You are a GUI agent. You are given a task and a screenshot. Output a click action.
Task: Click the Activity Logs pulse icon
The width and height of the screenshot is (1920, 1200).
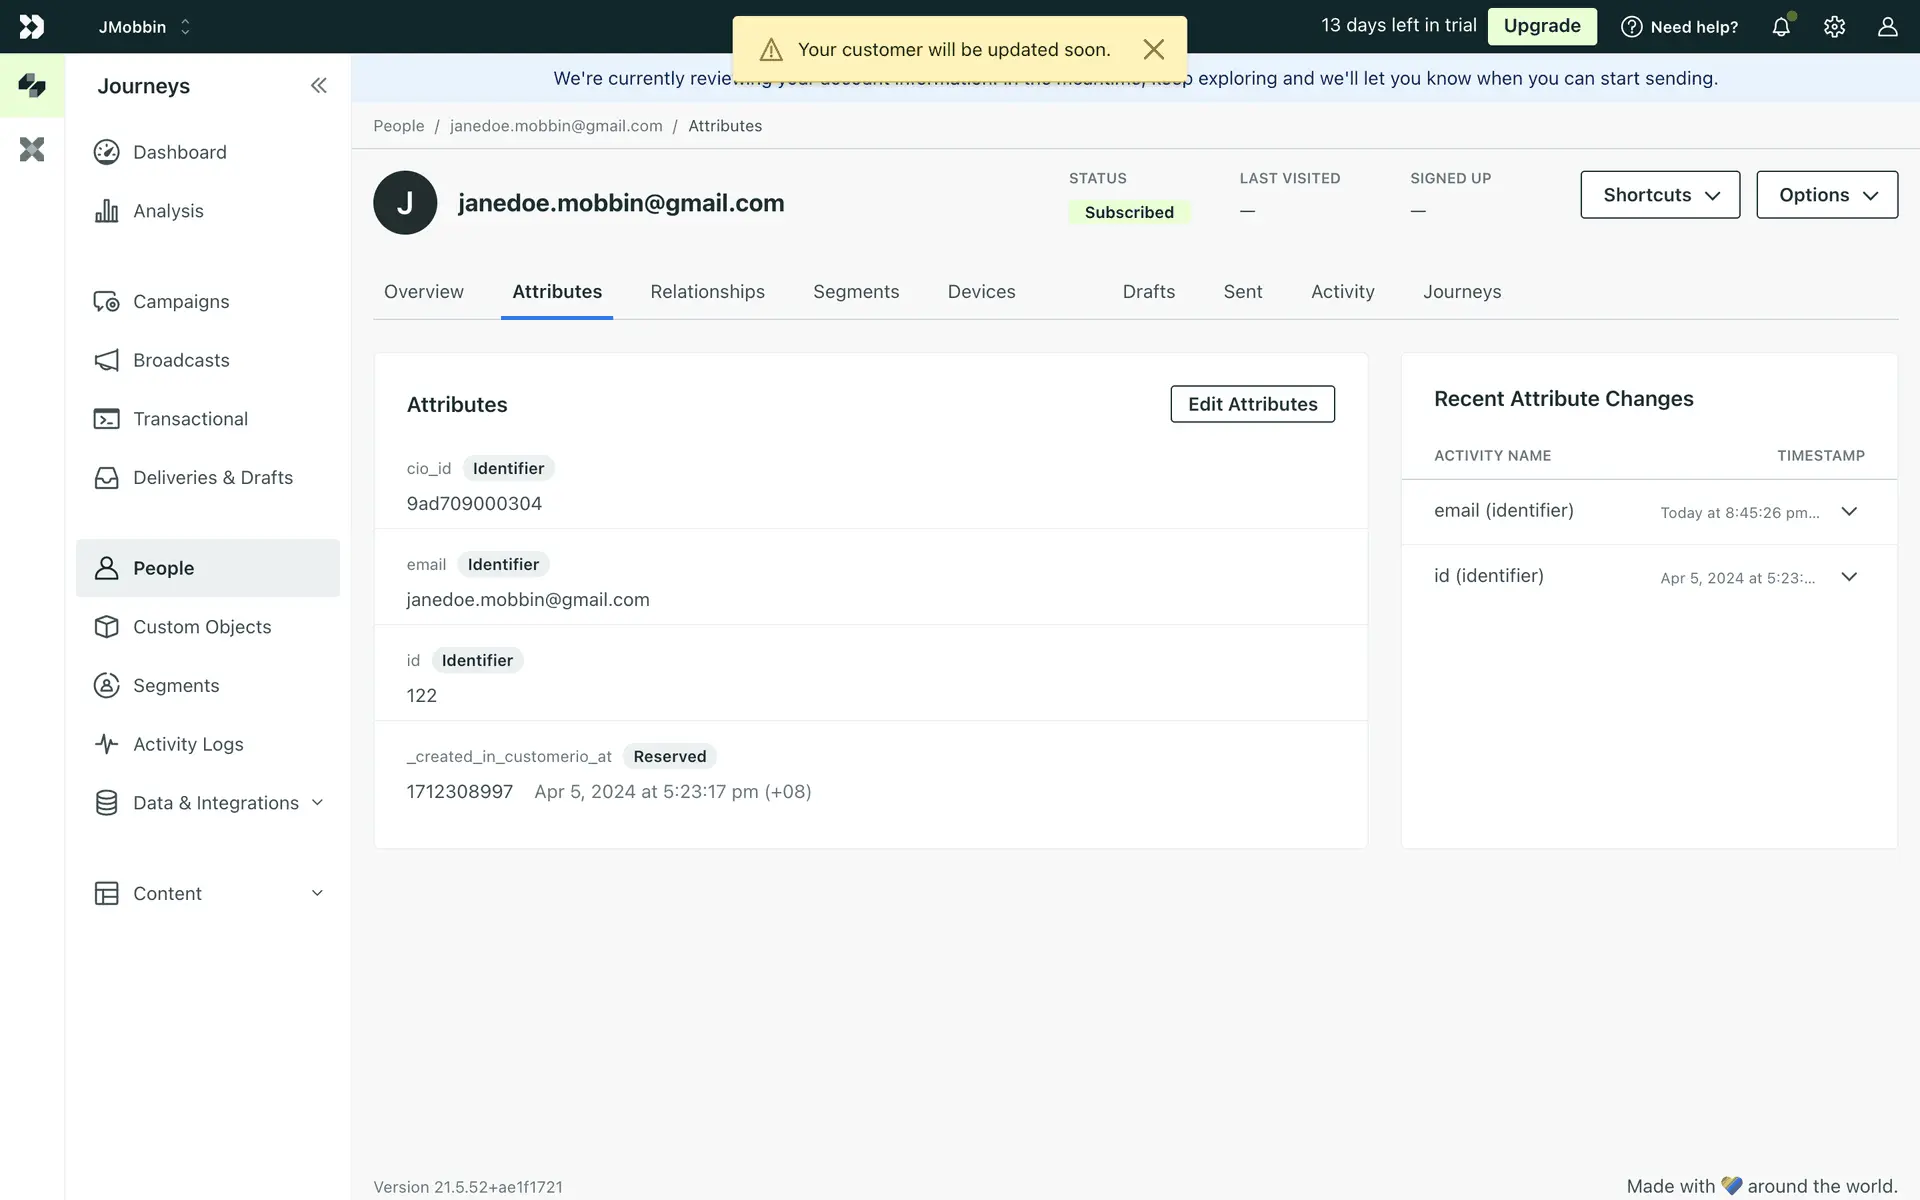(x=106, y=744)
